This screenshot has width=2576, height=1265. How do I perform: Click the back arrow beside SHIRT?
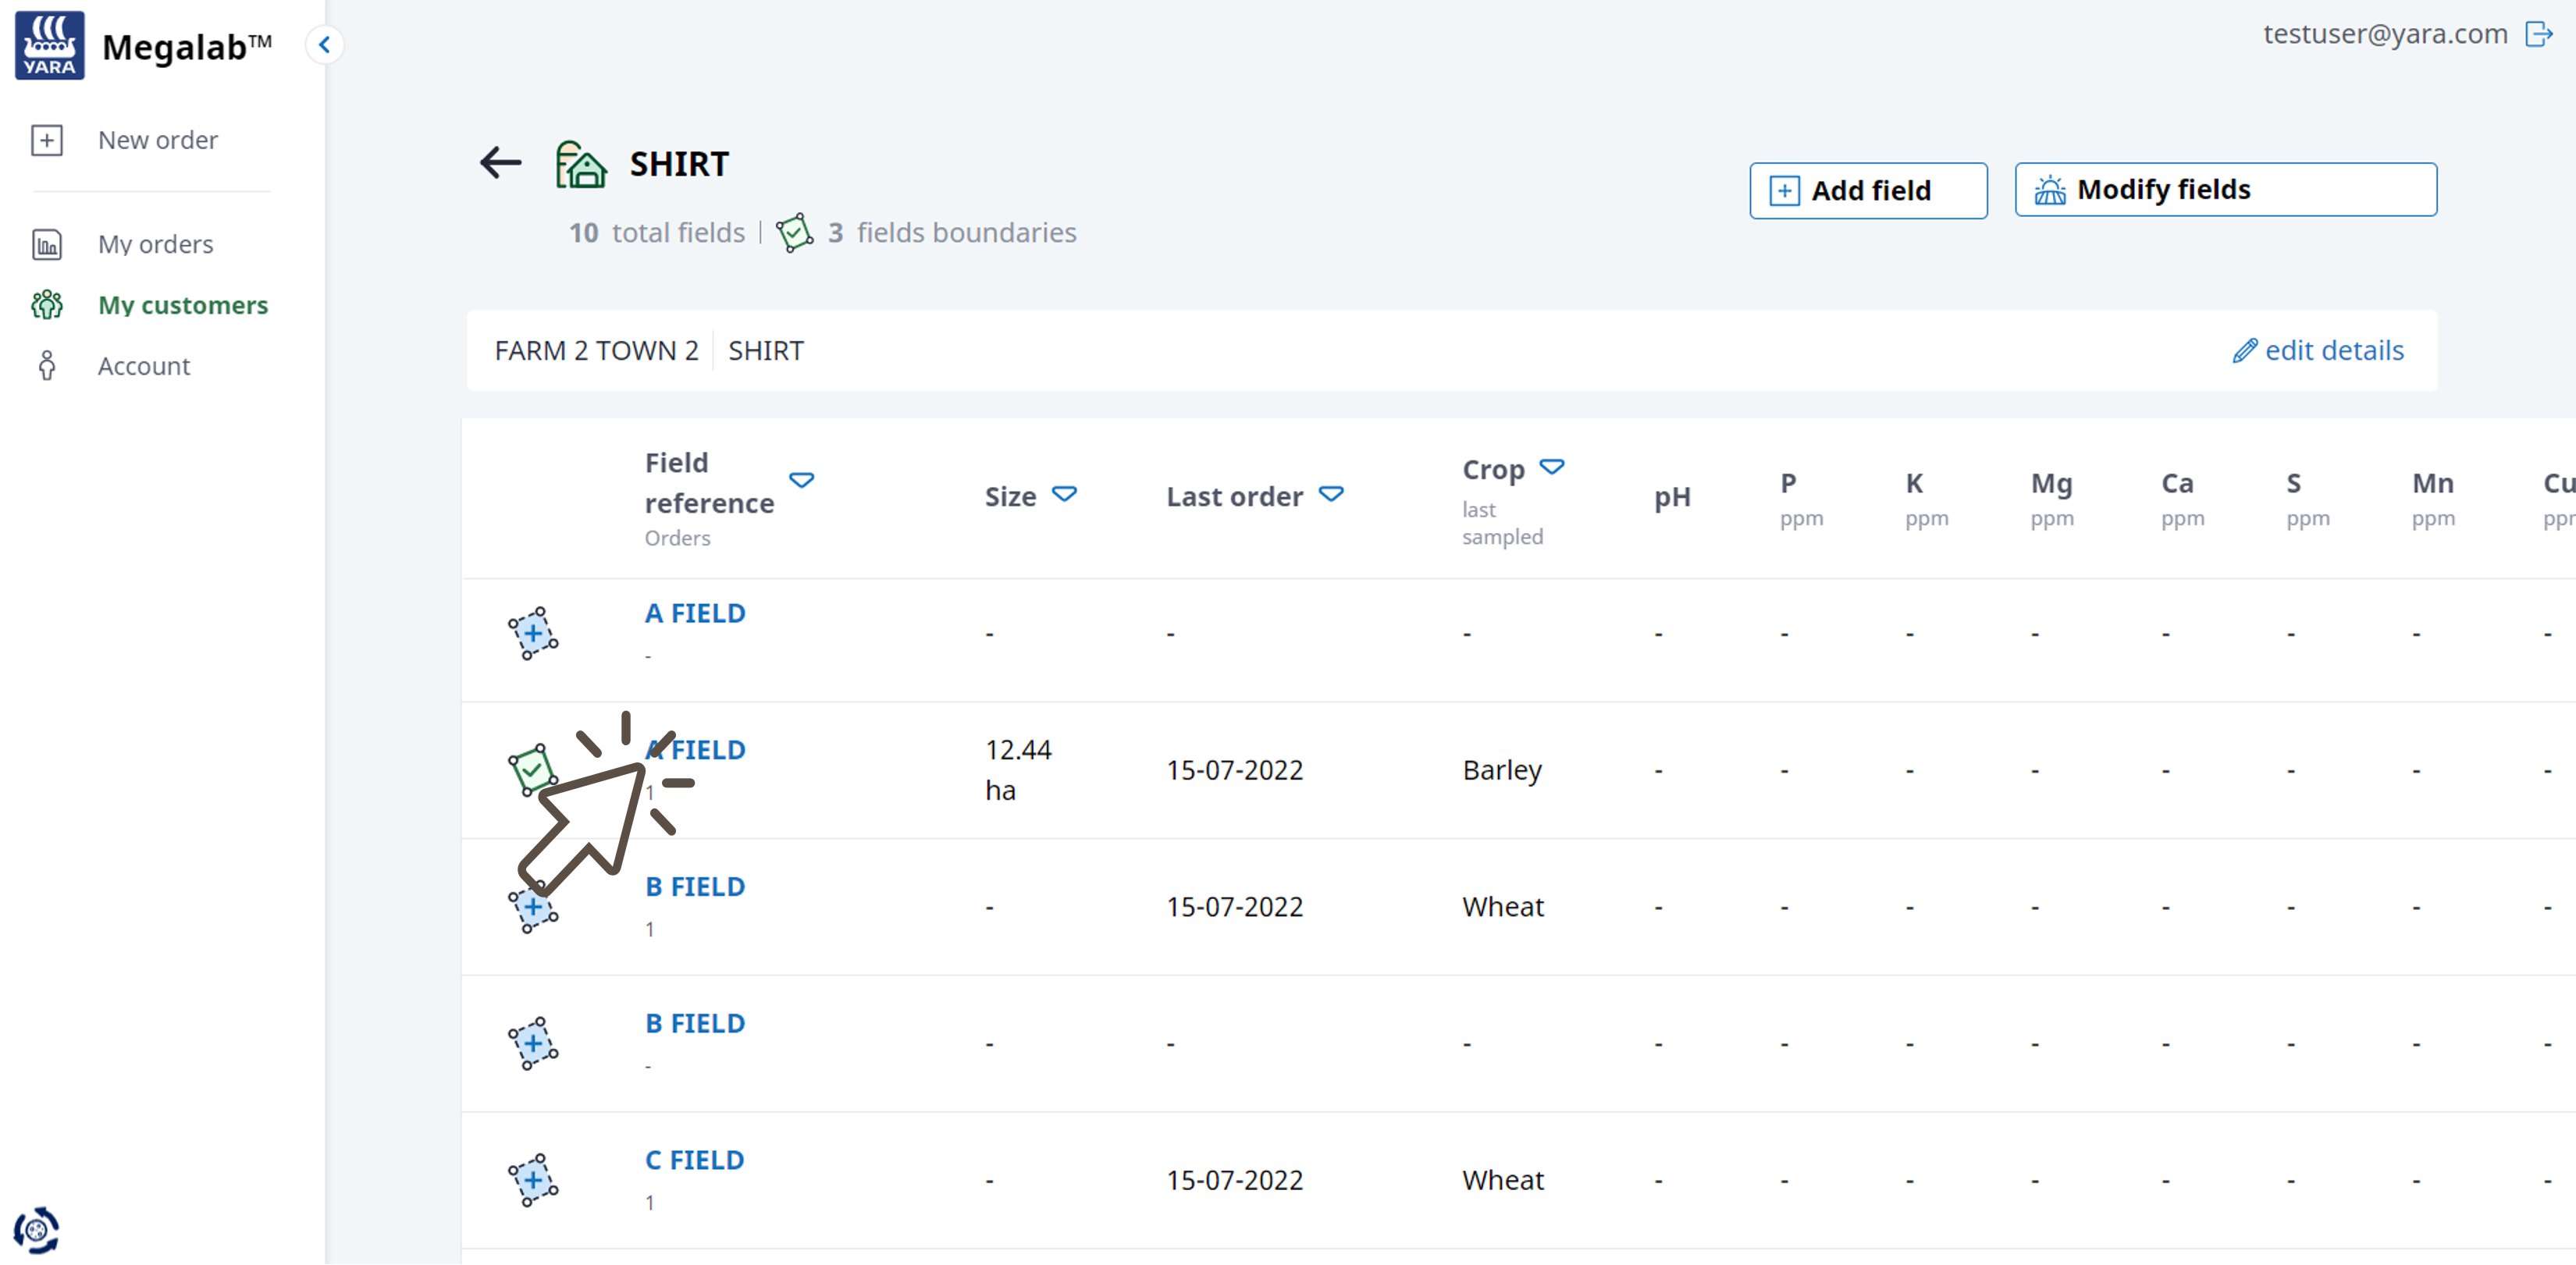pyautogui.click(x=500, y=162)
